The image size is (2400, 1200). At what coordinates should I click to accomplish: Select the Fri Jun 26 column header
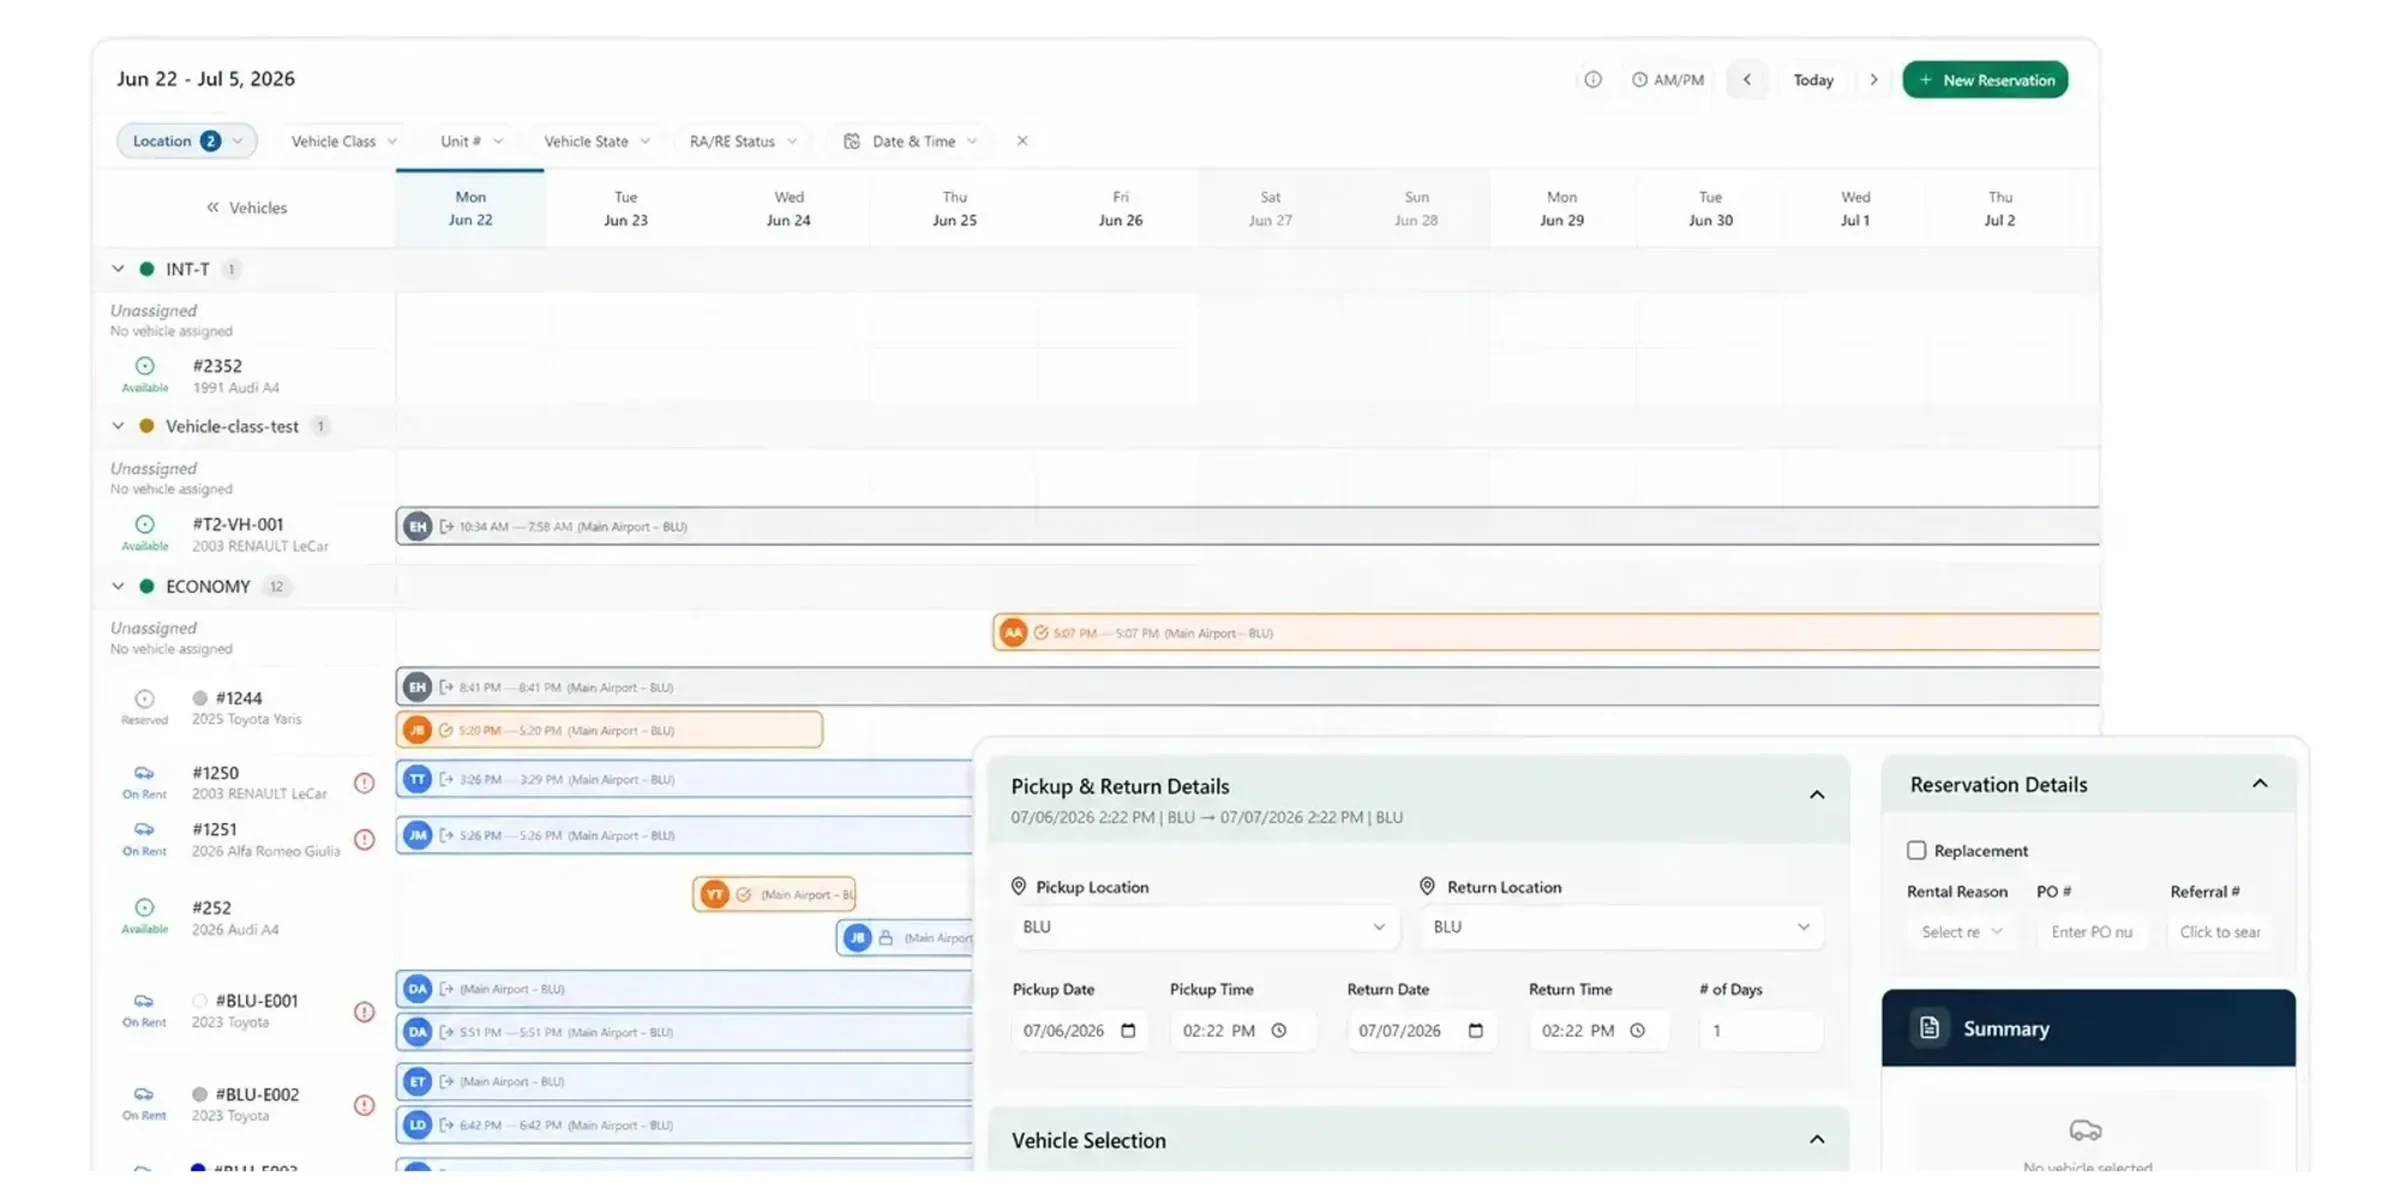[x=1120, y=208]
